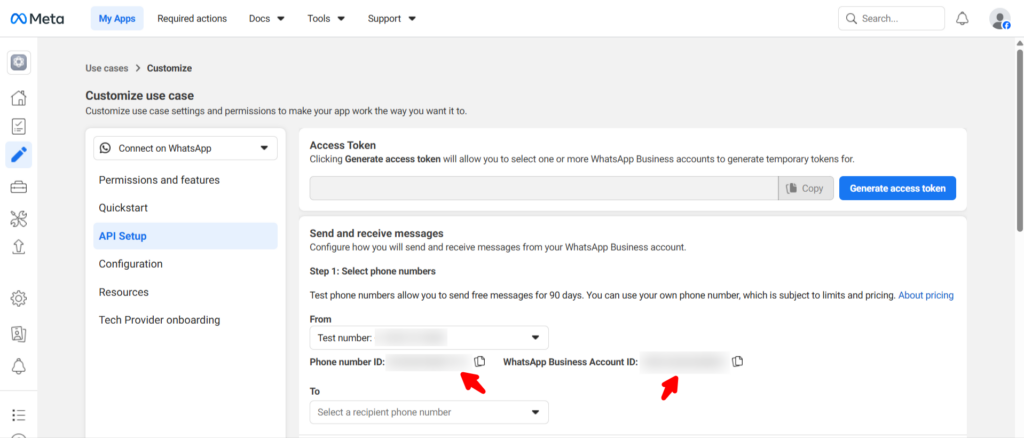Open the briefcase icon in sidebar
This screenshot has width=1024, height=438.
coord(18,187)
